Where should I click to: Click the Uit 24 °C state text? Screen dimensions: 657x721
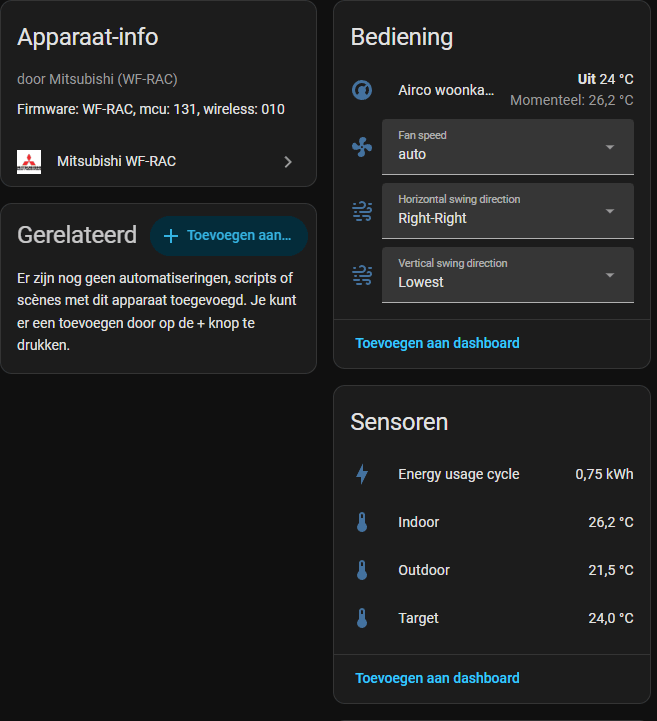click(x=606, y=79)
